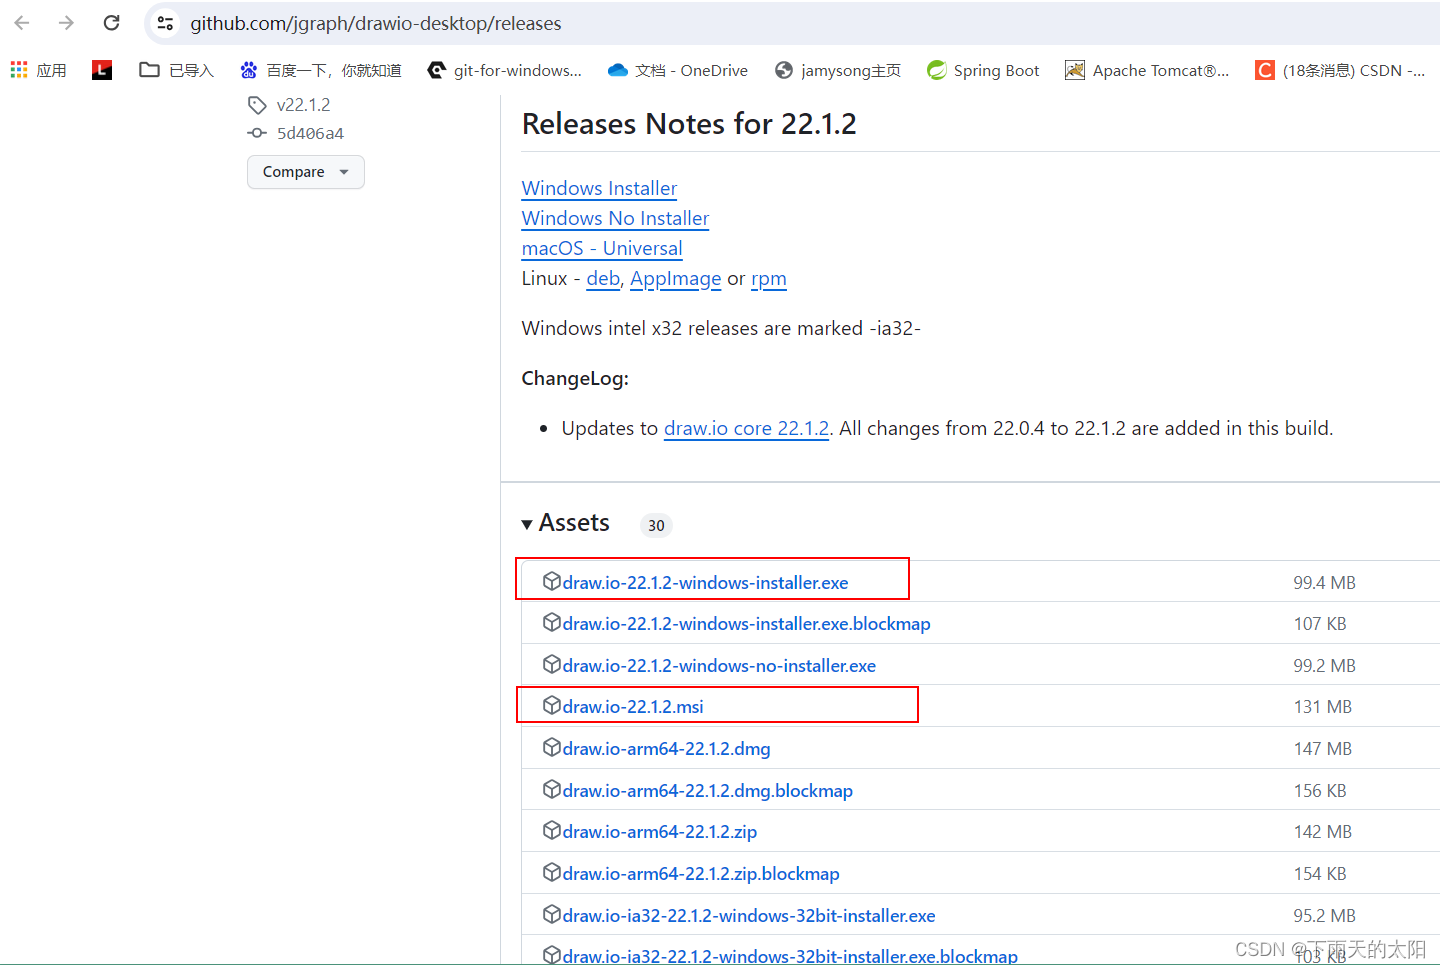Screen dimensions: 1440x968
Task: Download draw.io-arm64-22.1.2.zip
Action: pyautogui.click(x=659, y=832)
